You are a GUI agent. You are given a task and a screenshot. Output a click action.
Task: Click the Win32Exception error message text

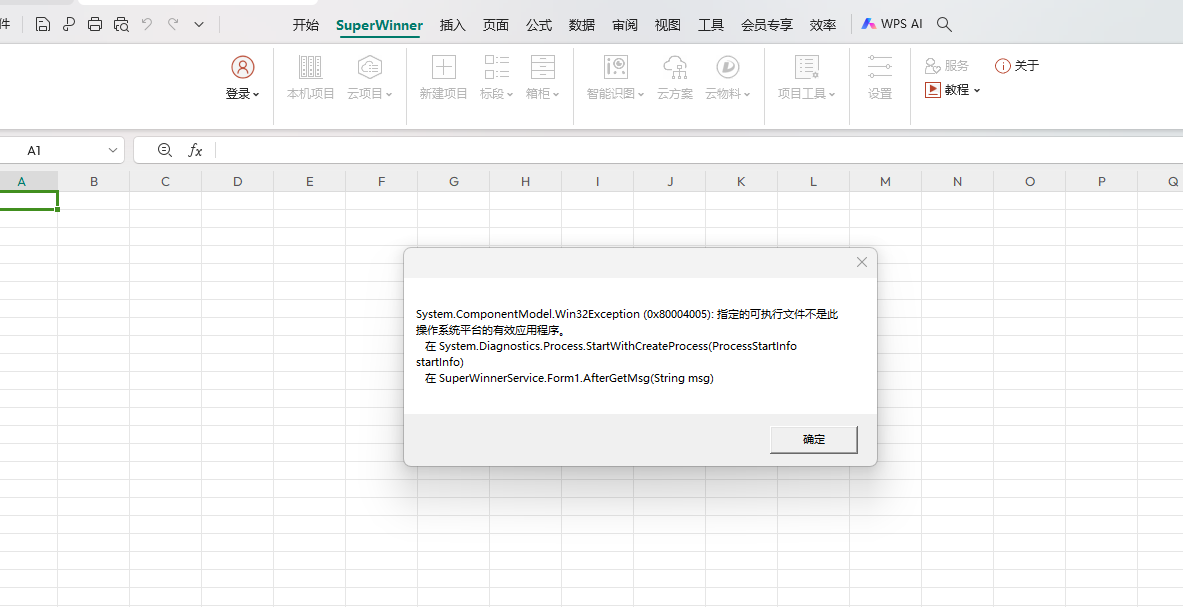[627, 322]
